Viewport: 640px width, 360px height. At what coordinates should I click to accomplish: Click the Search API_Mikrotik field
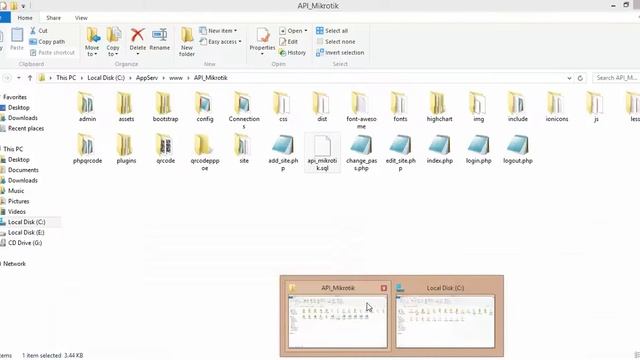point(615,78)
